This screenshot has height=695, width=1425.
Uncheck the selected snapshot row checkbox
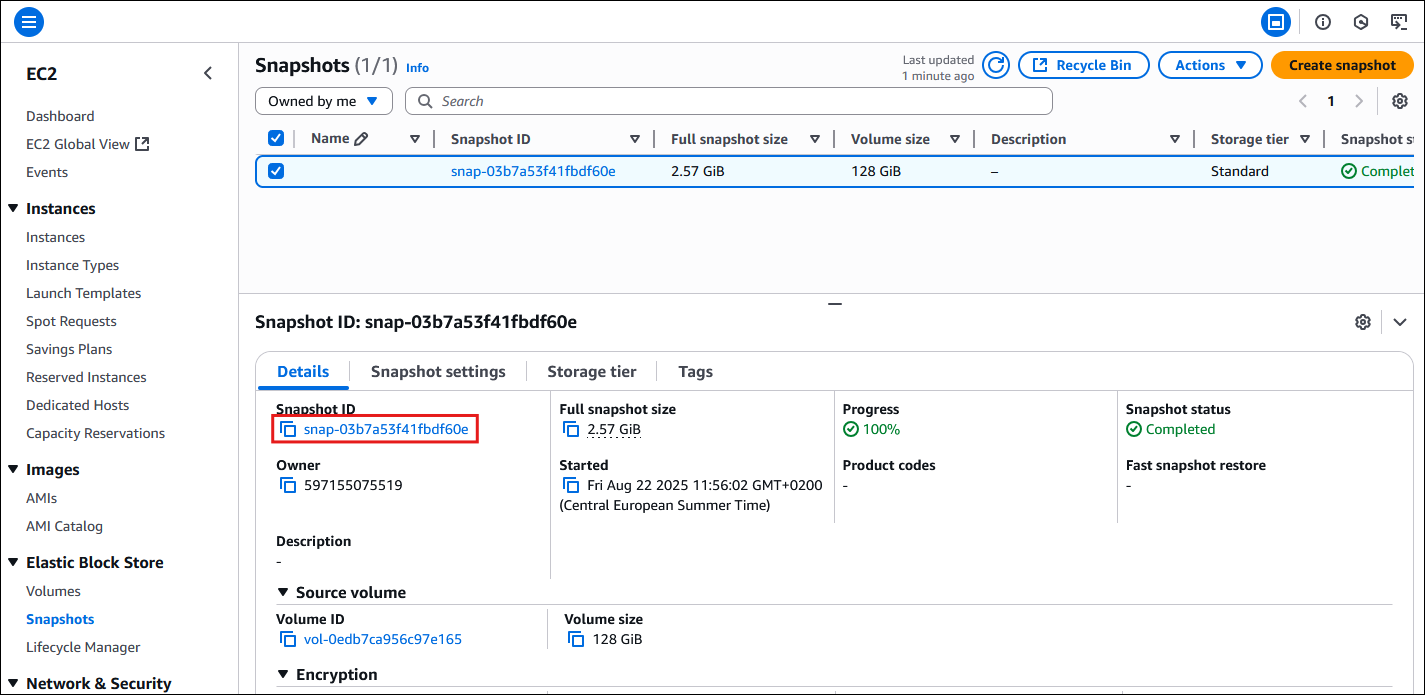[276, 170]
